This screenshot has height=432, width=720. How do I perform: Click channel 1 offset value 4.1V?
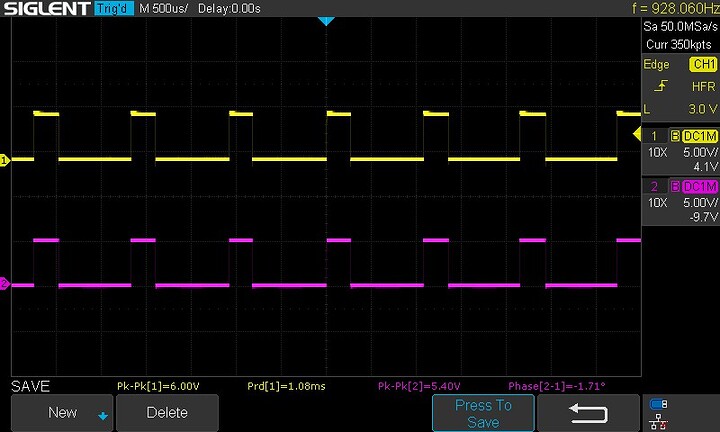706,167
